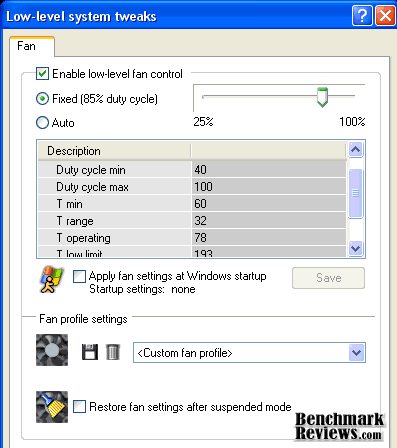This screenshot has width=397, height=448.
Task: Click the 100% slider maximum label
Action: (352, 122)
